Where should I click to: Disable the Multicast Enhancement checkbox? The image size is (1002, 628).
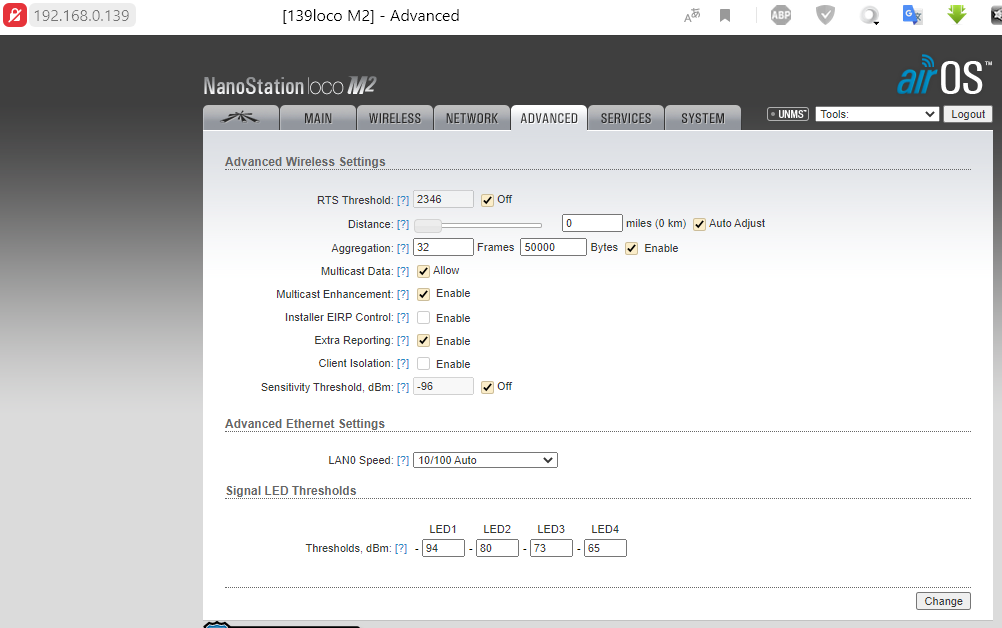pyautogui.click(x=424, y=294)
